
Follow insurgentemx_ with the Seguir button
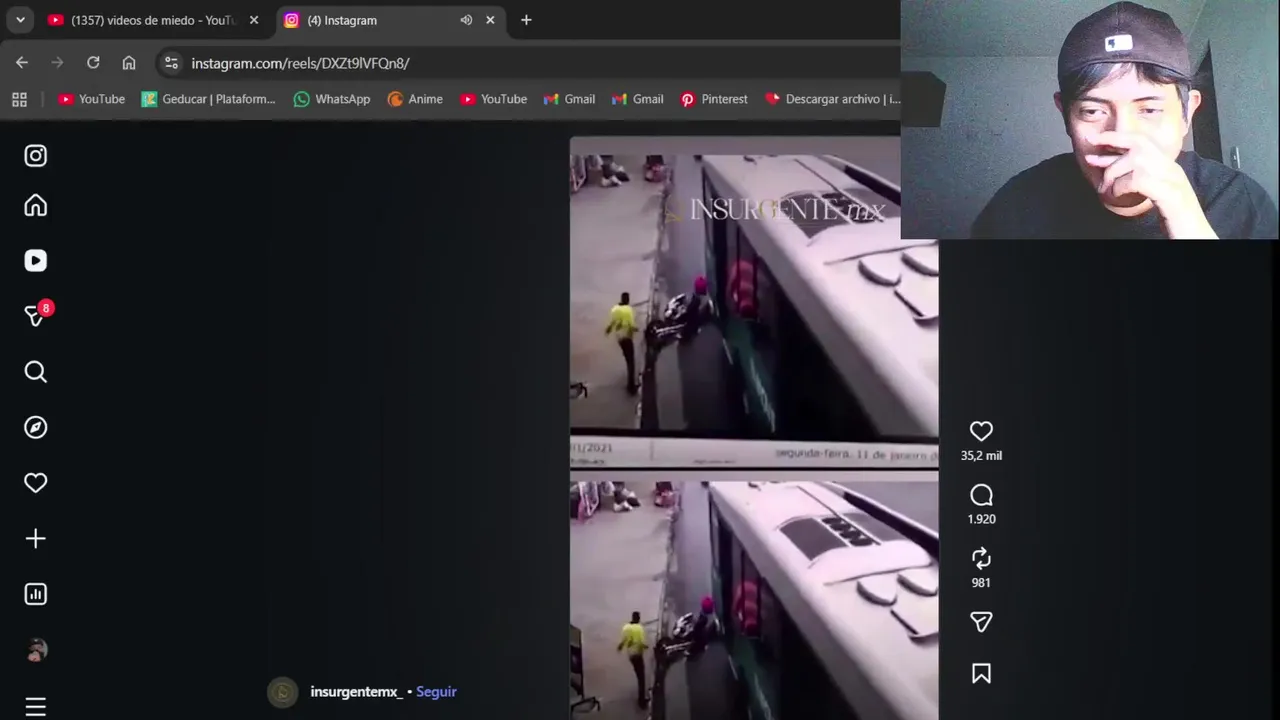click(x=436, y=692)
